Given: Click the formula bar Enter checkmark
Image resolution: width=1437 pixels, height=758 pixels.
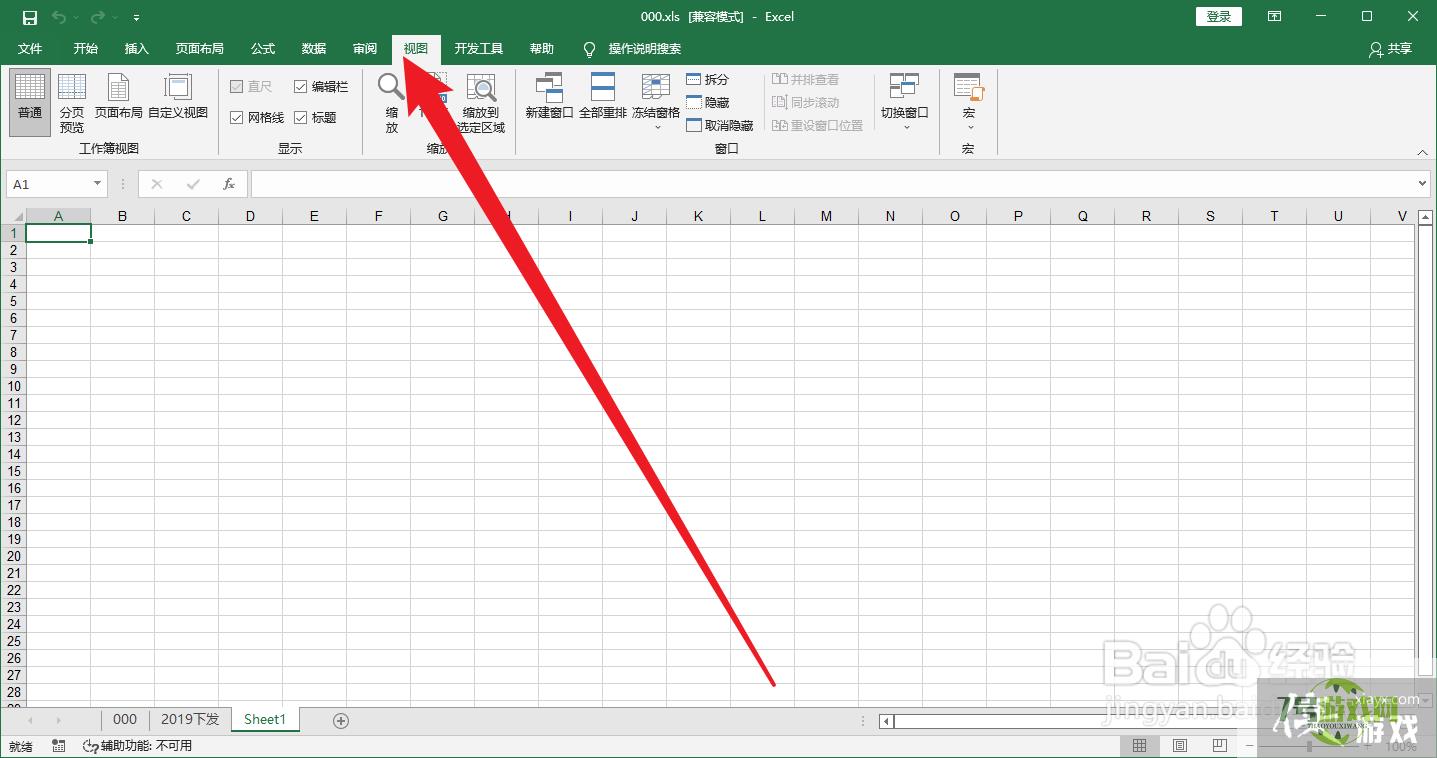Looking at the screenshot, I should tap(193, 184).
